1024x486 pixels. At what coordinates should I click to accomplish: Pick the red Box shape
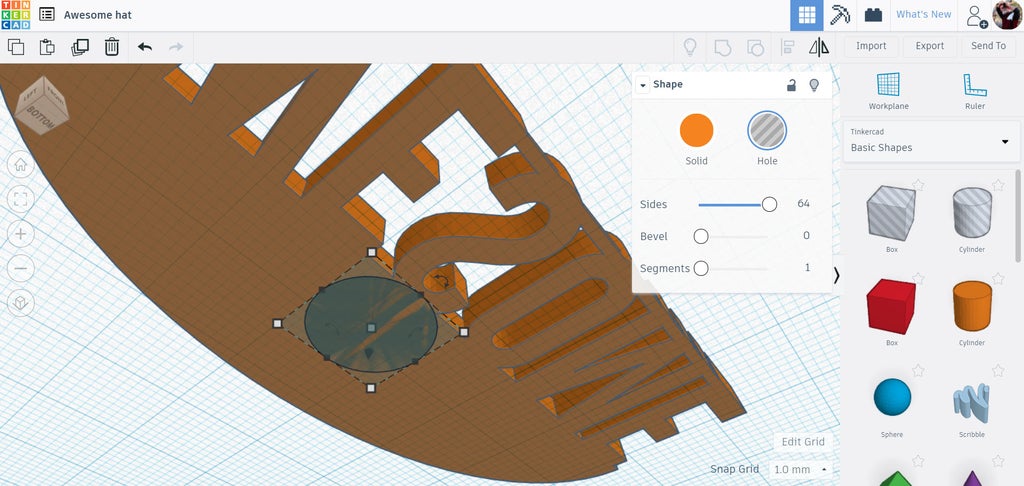(891, 306)
